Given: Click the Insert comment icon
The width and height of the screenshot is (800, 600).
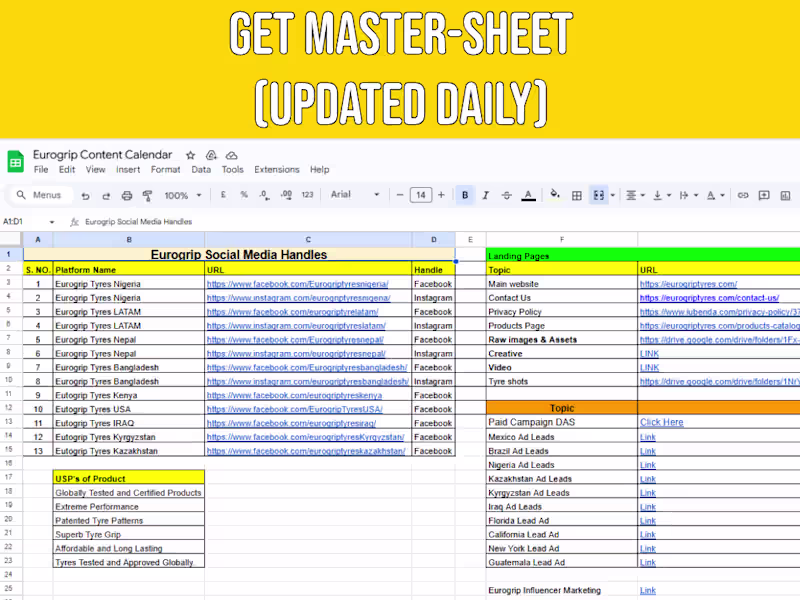Looking at the screenshot, I should (x=764, y=195).
